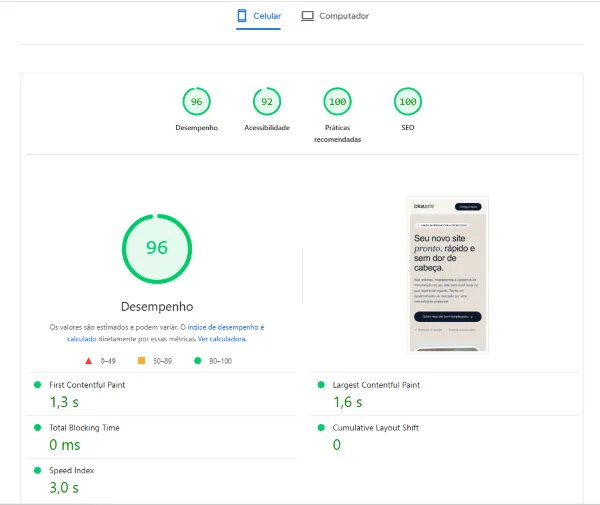Click the mobile page screenshot thumbnail

click(448, 275)
